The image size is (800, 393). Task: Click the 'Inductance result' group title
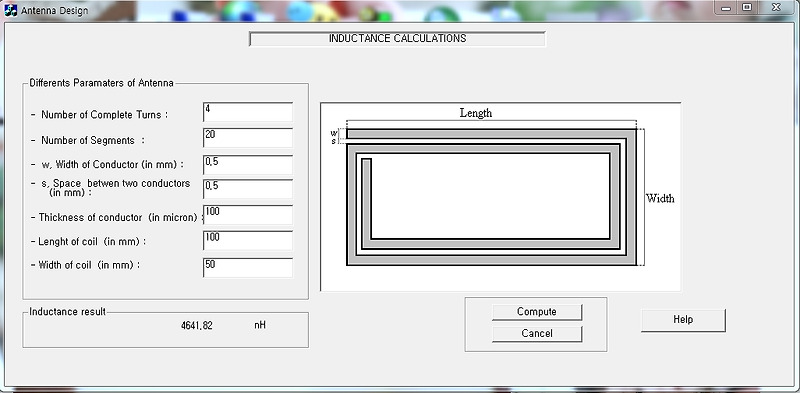[x=67, y=311]
